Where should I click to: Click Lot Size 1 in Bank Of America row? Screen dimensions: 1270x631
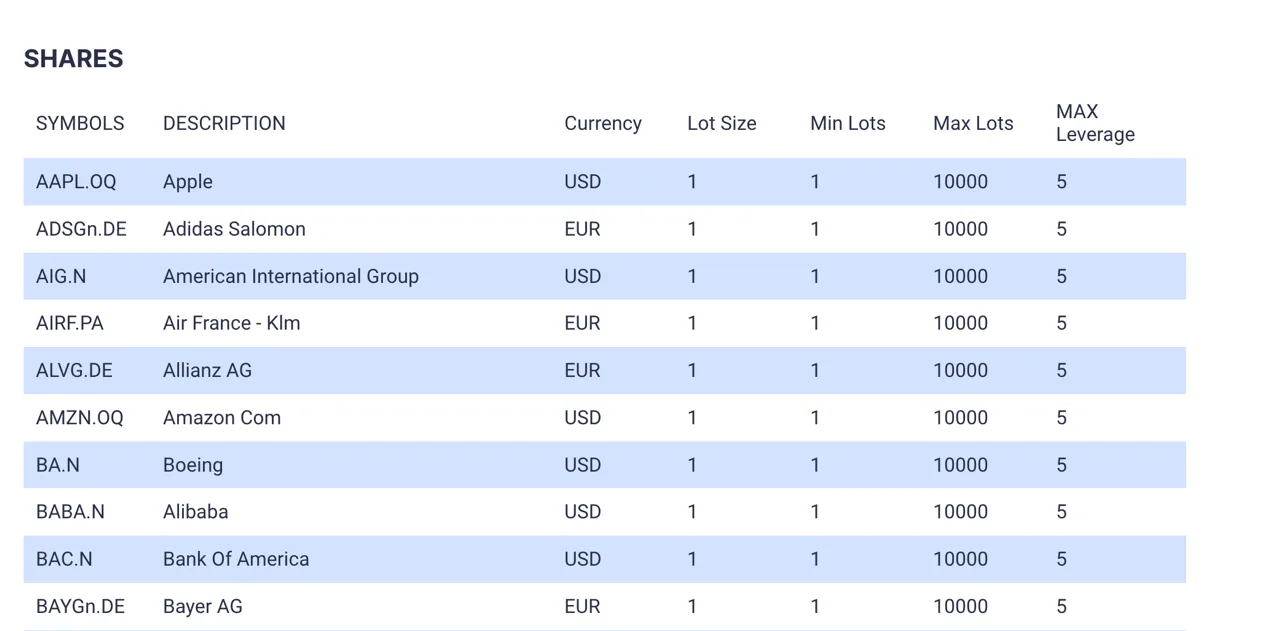(692, 559)
